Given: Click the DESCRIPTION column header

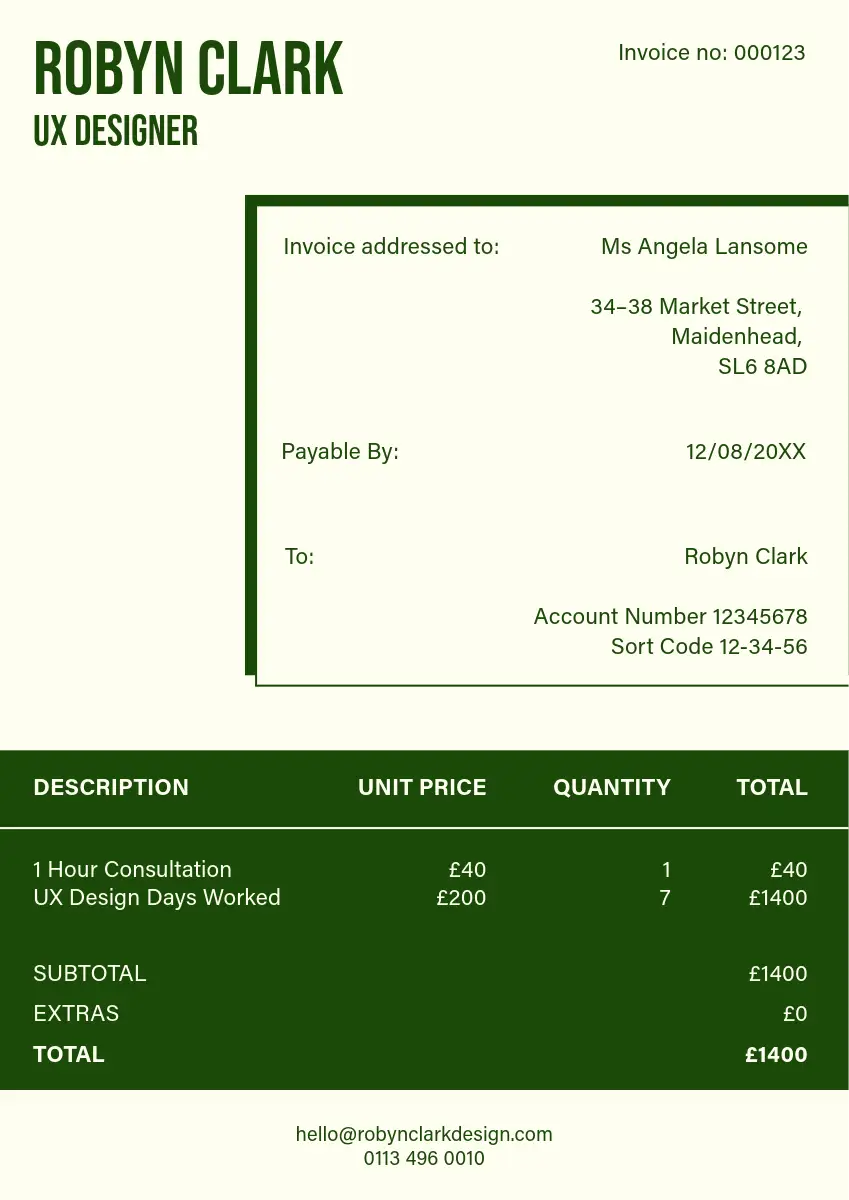Looking at the screenshot, I should pos(111,787).
